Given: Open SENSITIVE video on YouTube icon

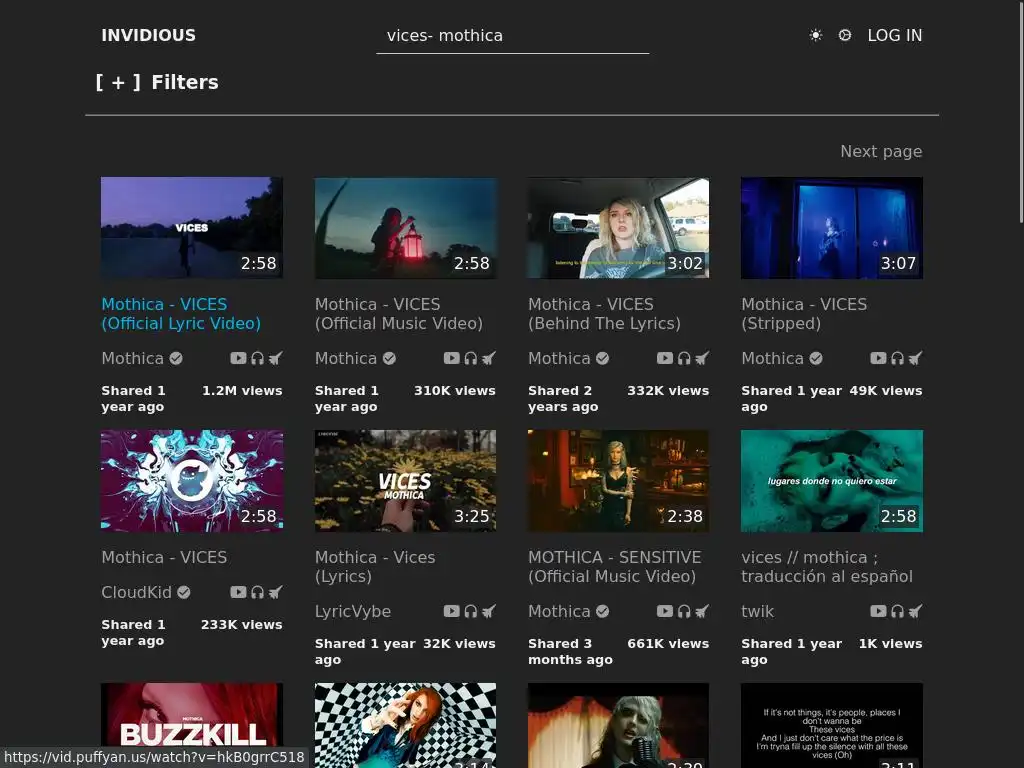Looking at the screenshot, I should tap(665, 611).
